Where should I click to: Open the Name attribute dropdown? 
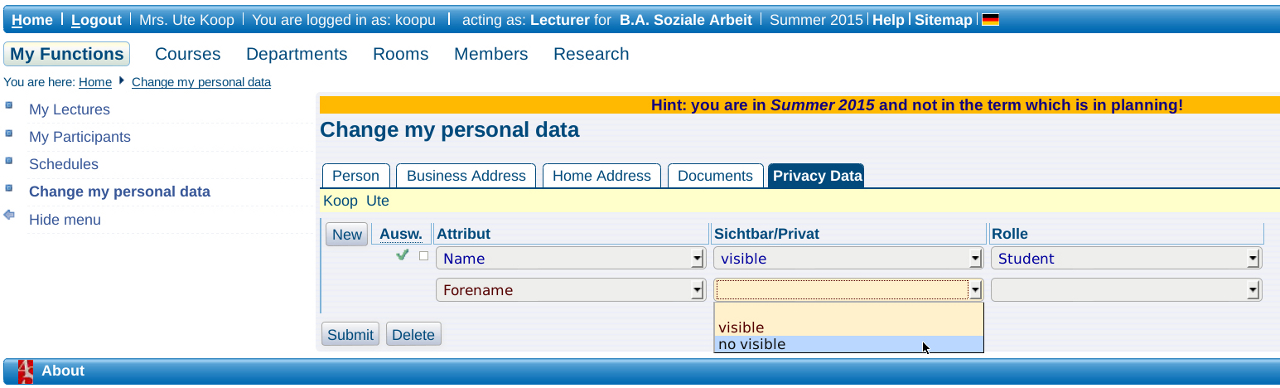pos(570,259)
